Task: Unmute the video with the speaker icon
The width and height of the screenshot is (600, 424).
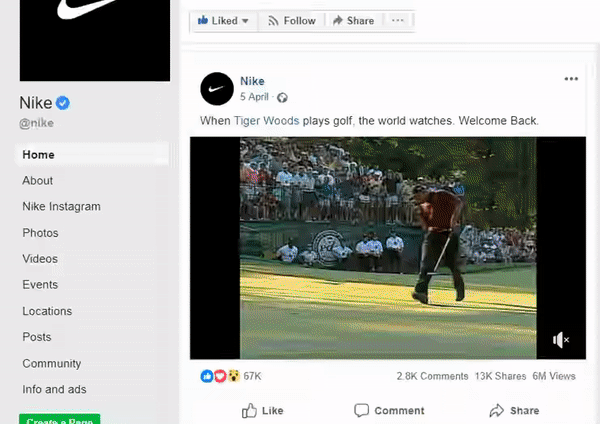Action: (x=561, y=340)
